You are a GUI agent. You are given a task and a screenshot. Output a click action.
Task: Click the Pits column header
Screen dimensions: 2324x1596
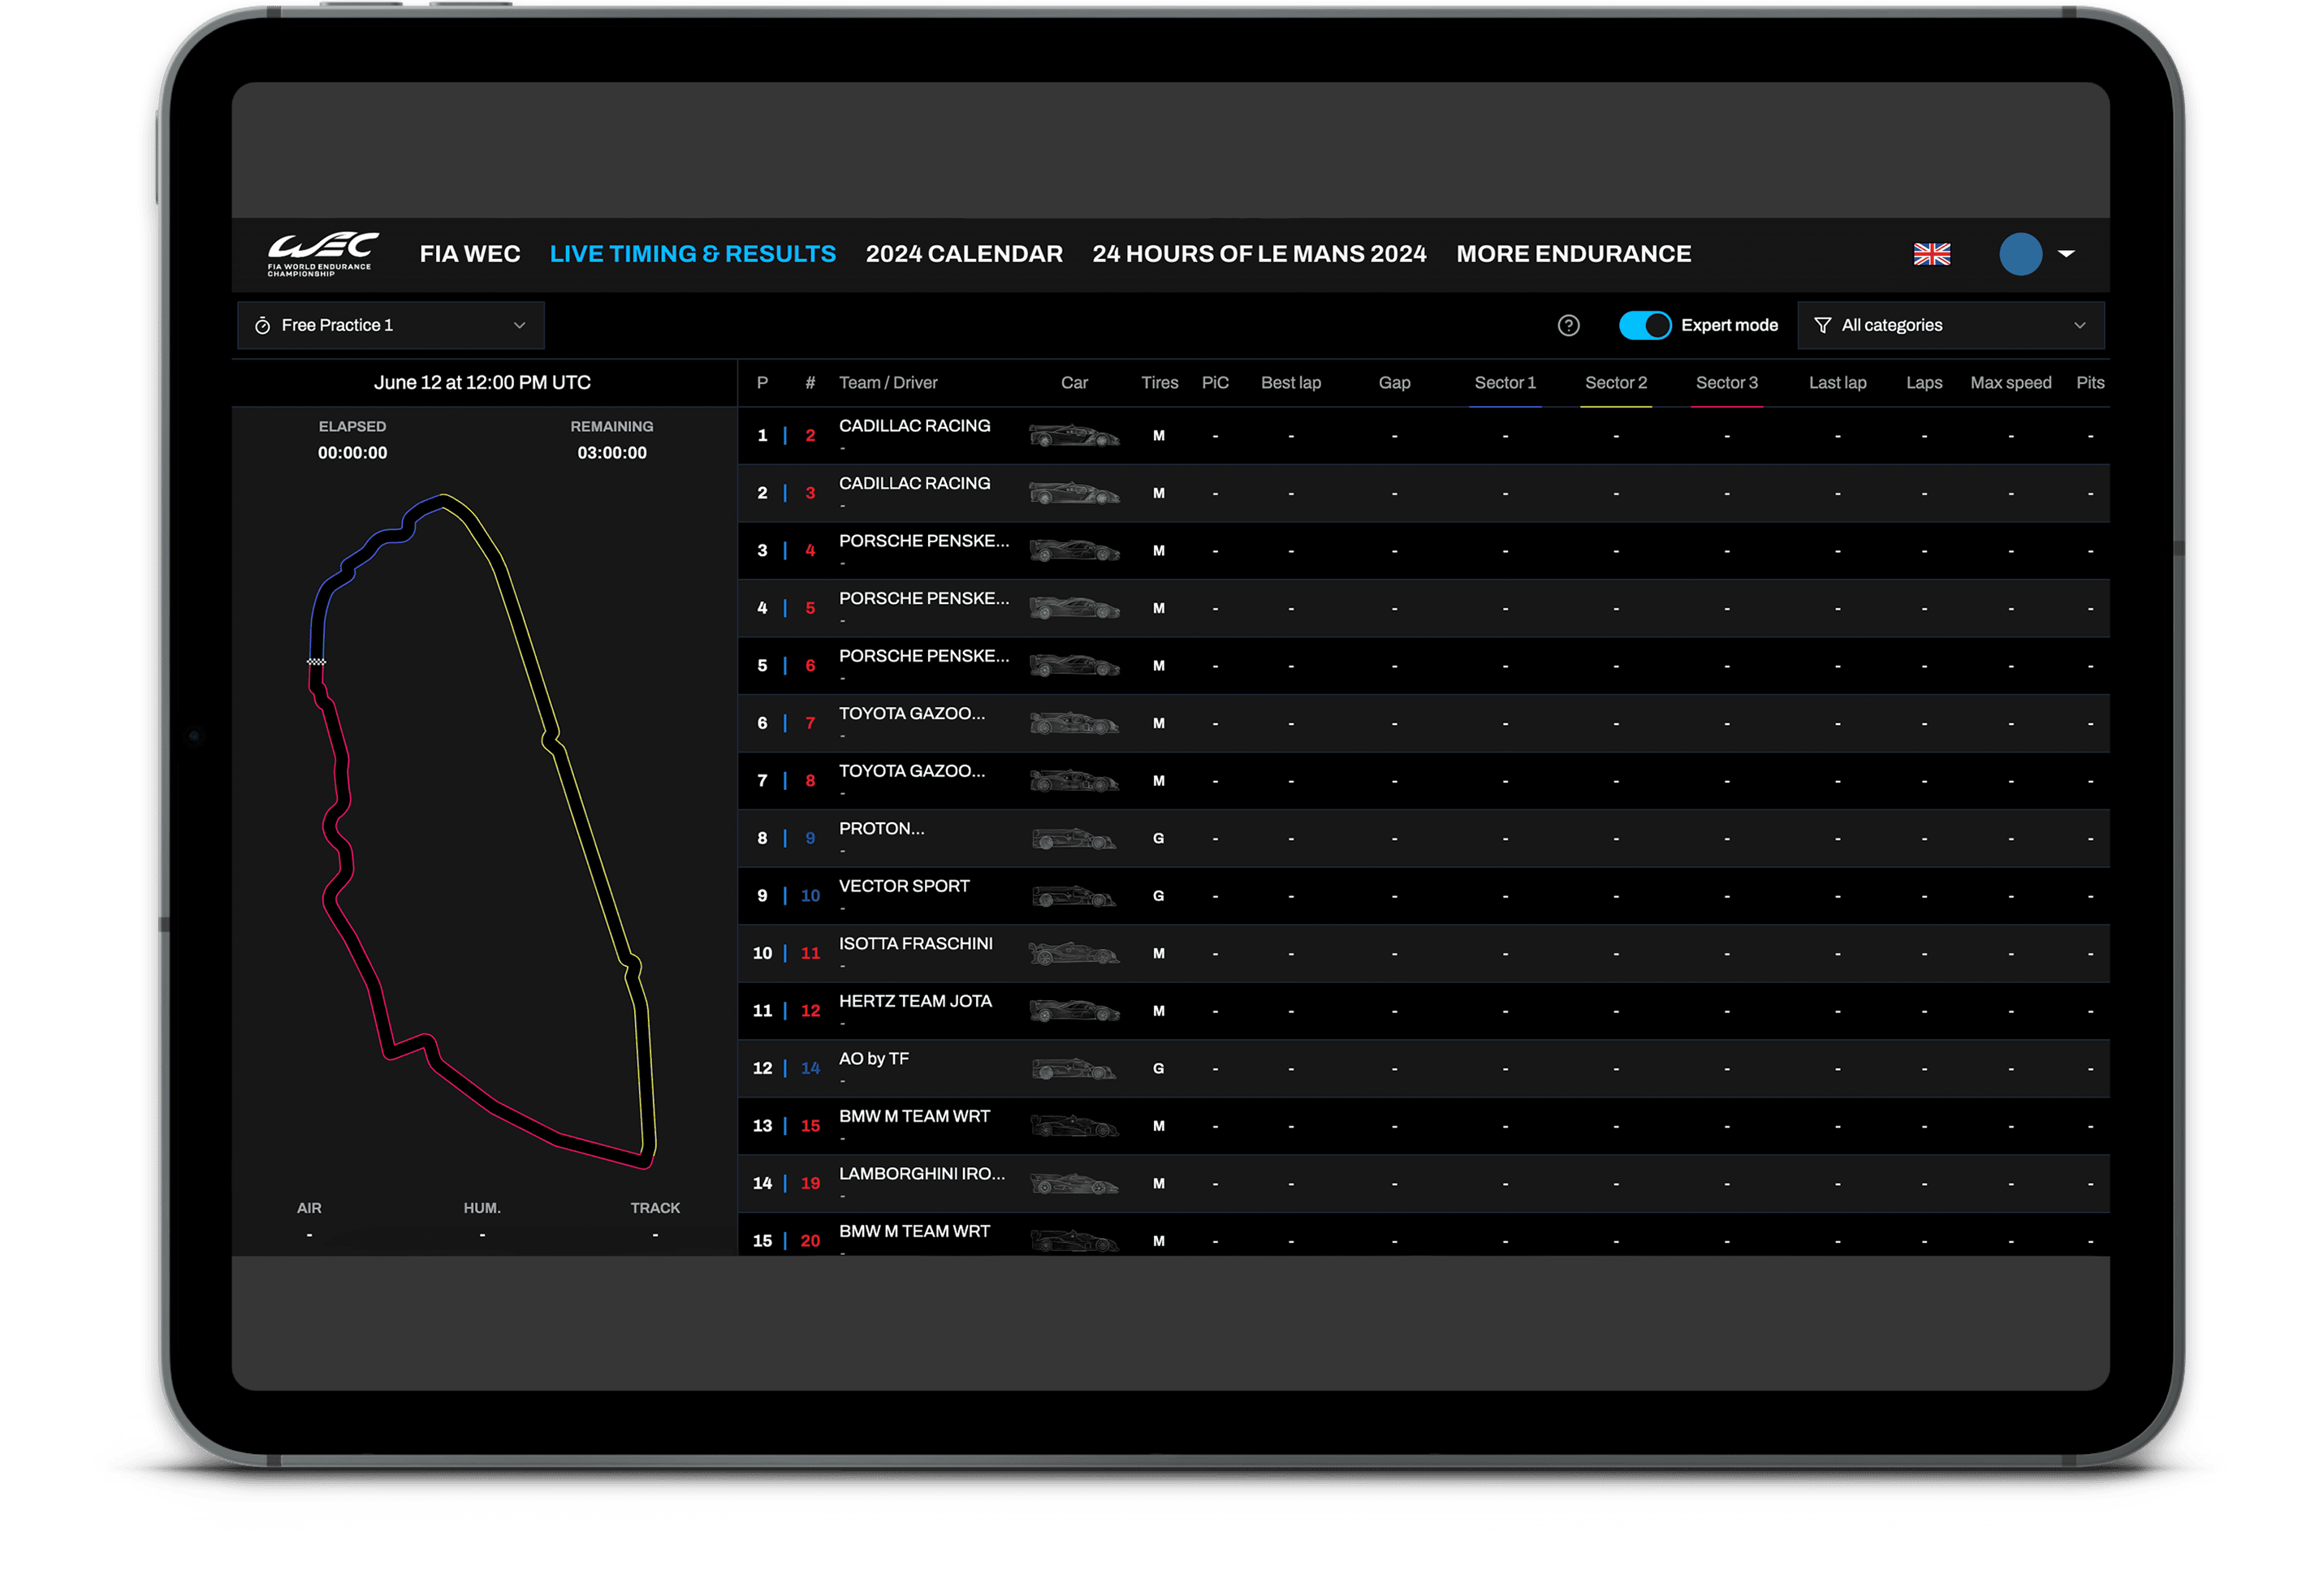tap(2089, 383)
